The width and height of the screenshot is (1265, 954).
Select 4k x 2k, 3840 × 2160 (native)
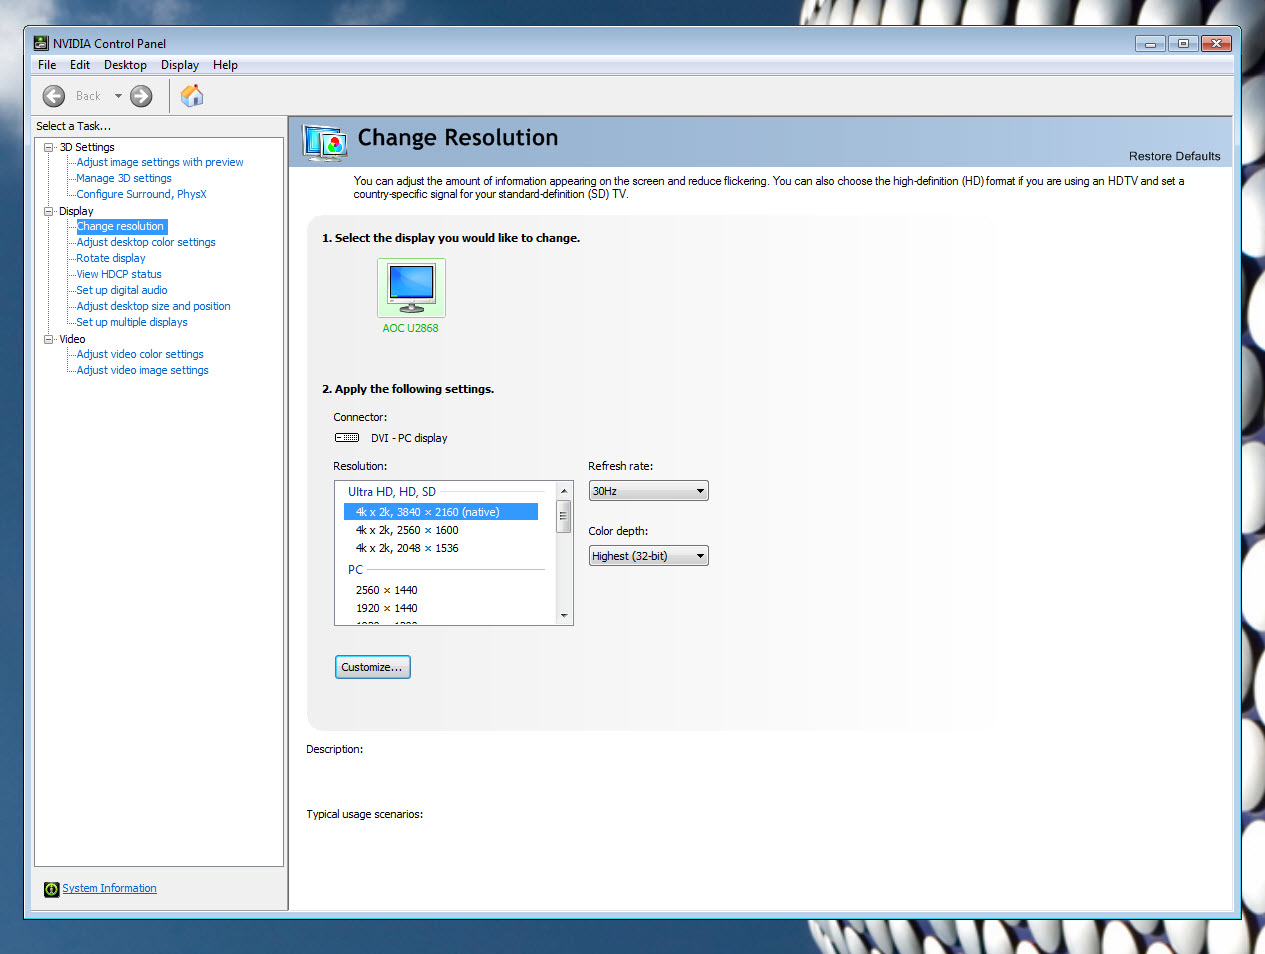(441, 512)
